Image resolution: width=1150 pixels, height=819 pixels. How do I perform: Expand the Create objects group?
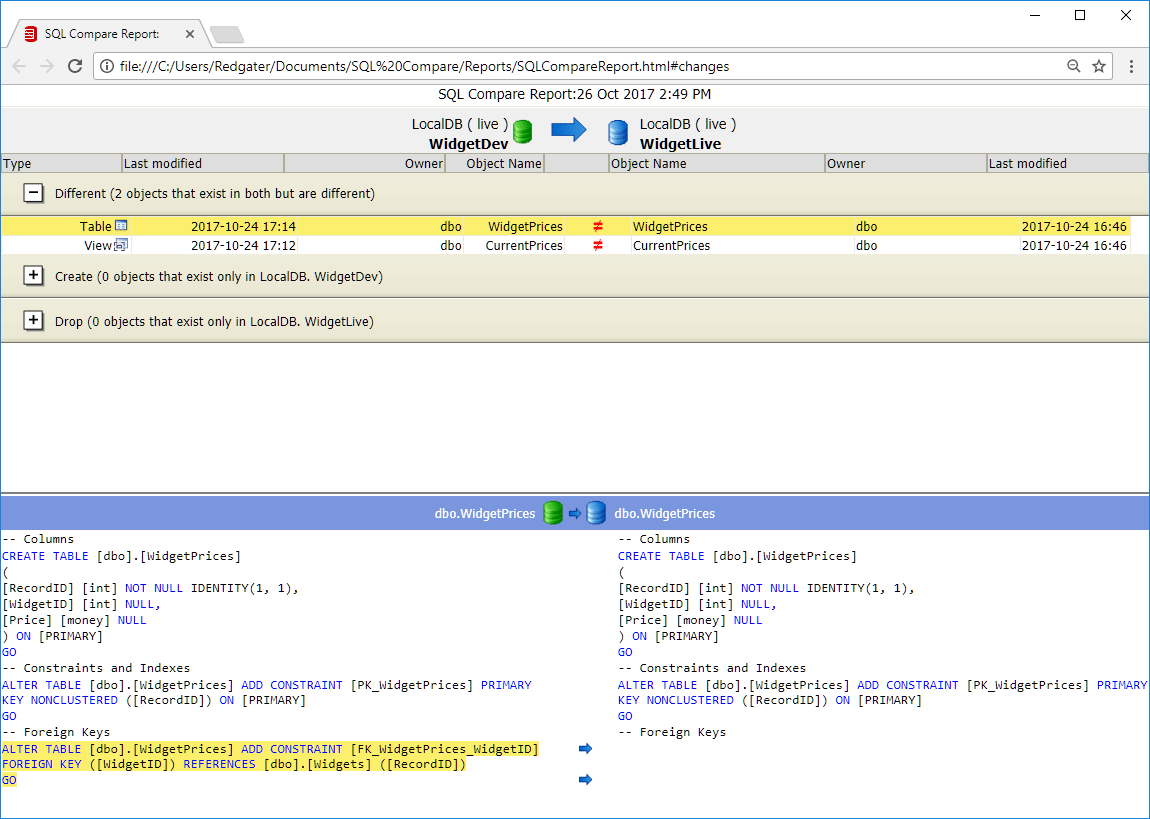[33, 276]
